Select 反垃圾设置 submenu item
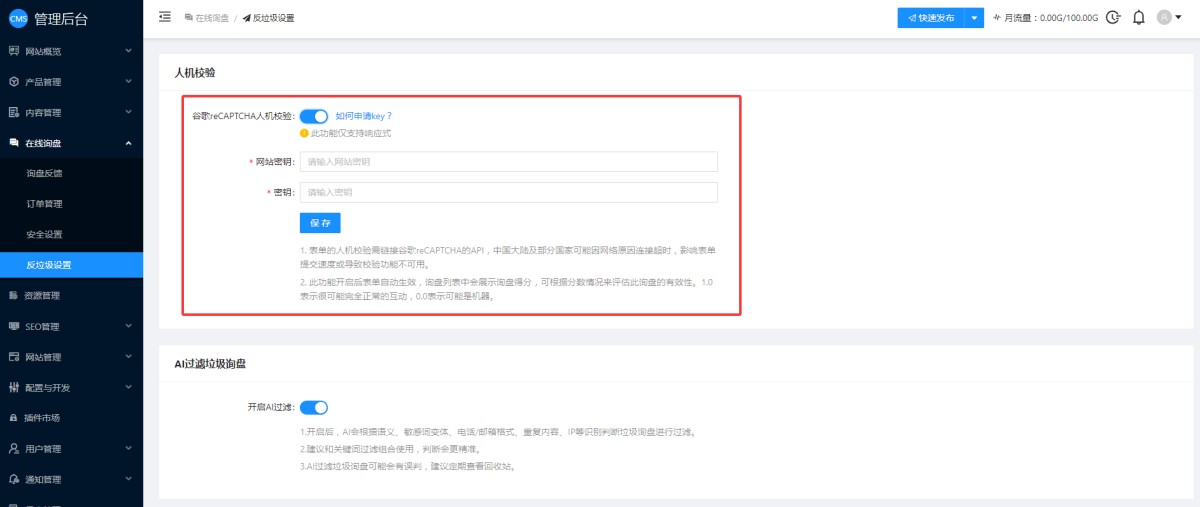The height and width of the screenshot is (507, 1200). 71,265
